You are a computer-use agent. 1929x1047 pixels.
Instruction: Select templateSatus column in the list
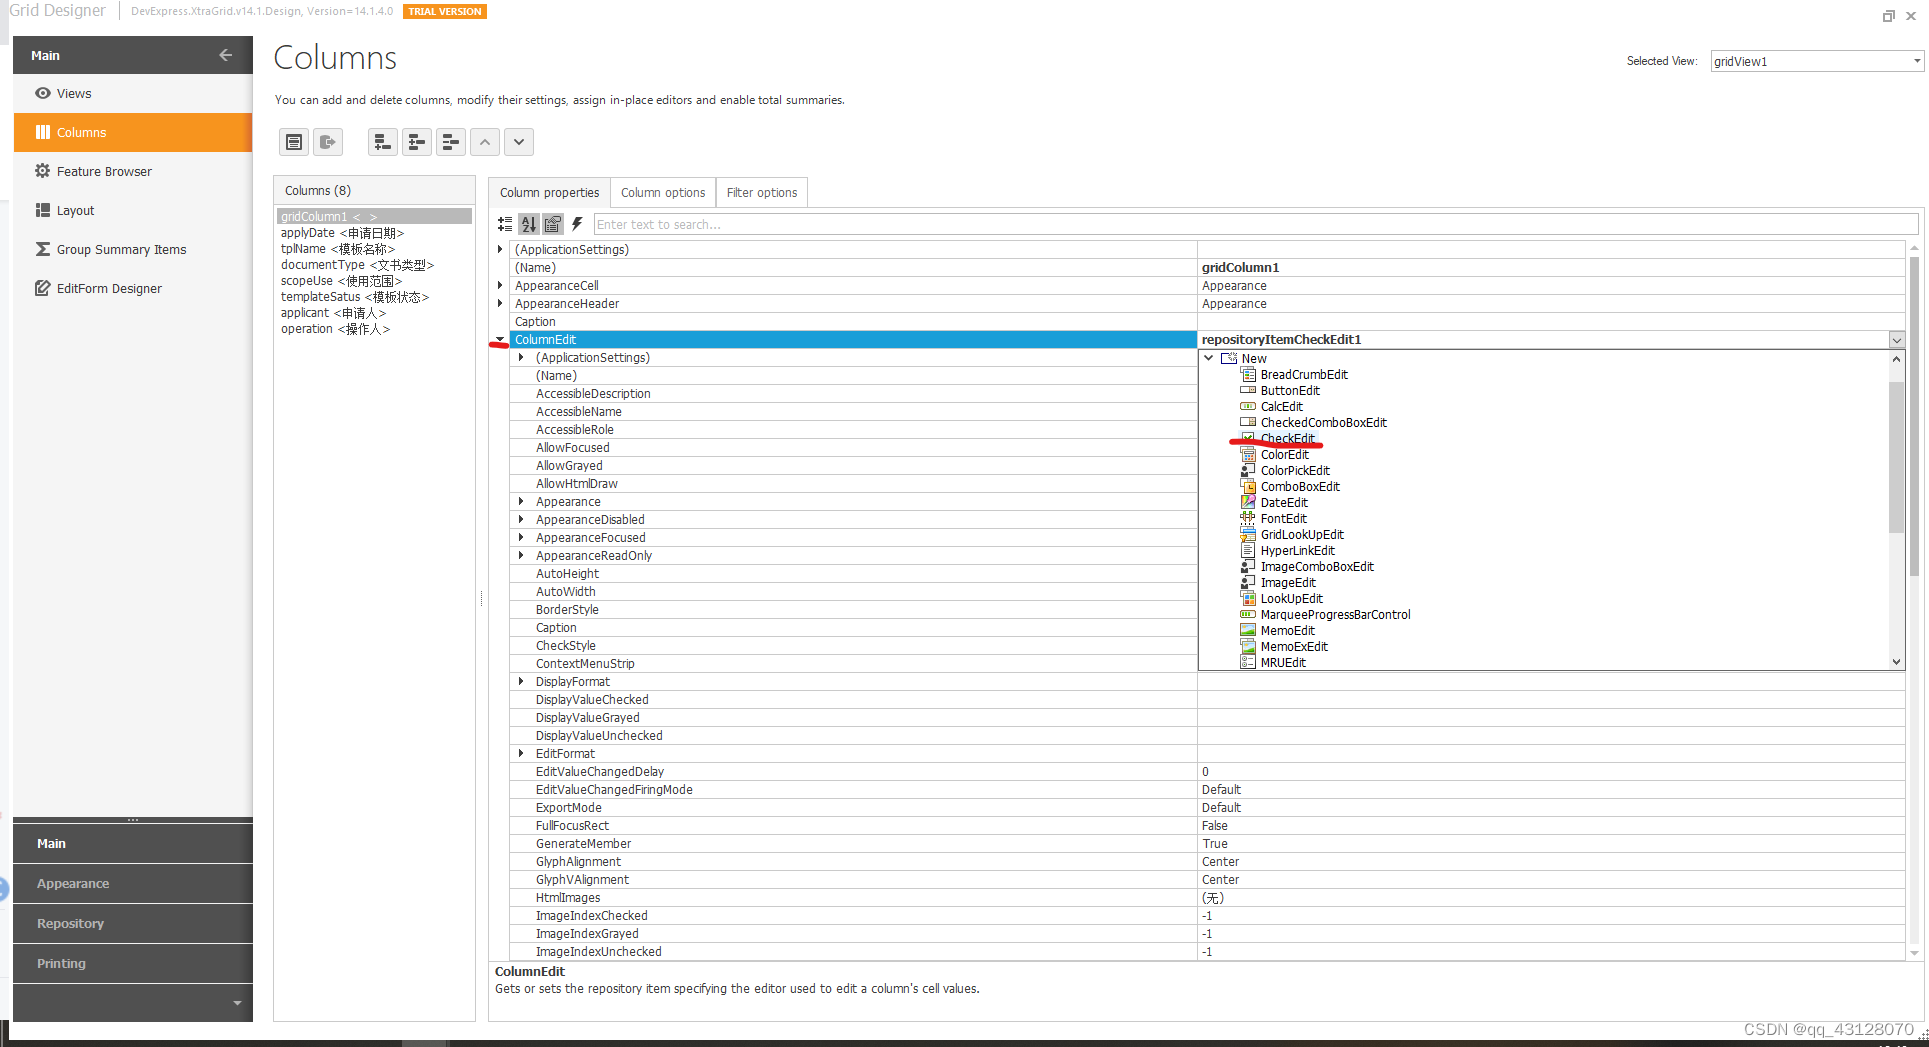tap(354, 297)
